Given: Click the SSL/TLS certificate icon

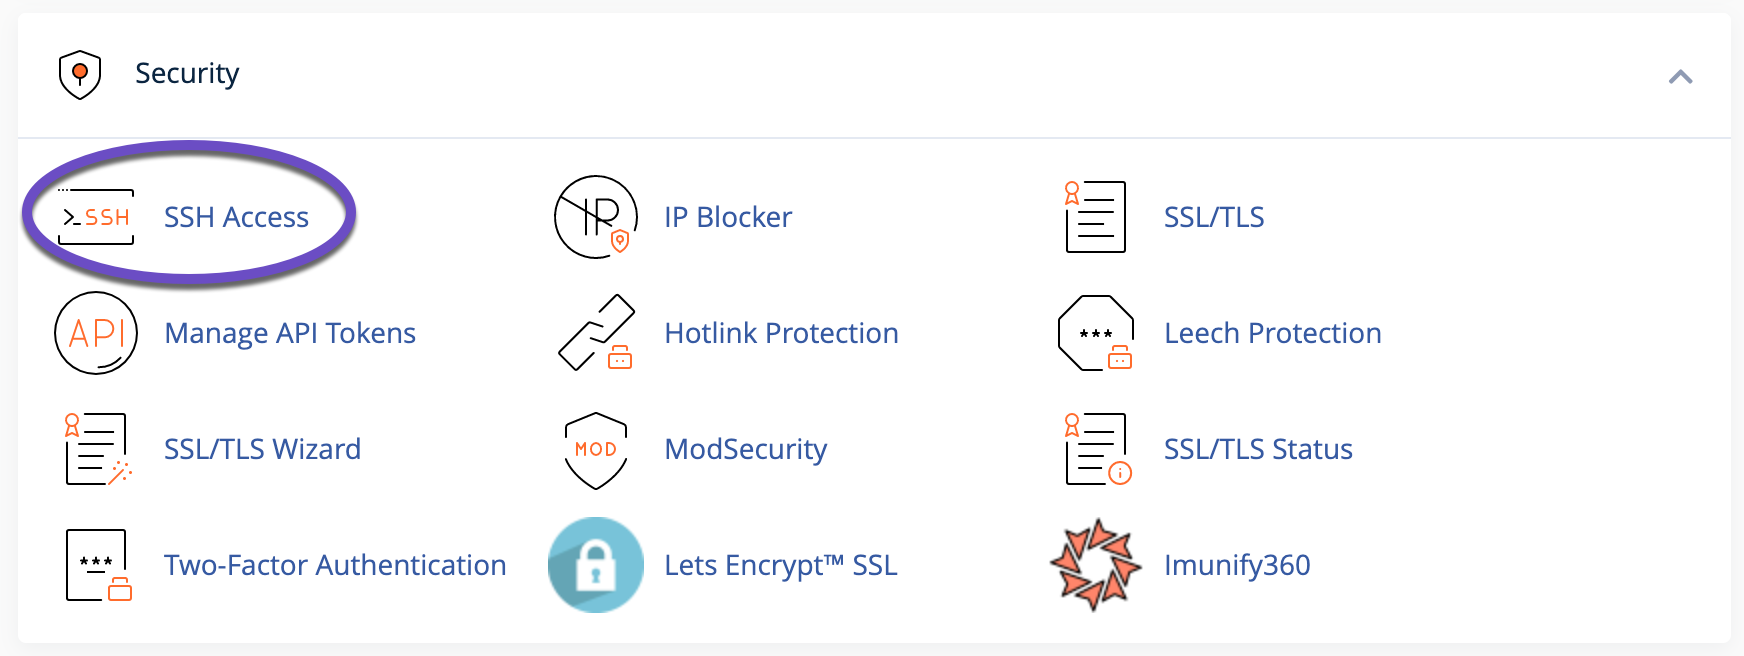Looking at the screenshot, I should (x=1096, y=215).
